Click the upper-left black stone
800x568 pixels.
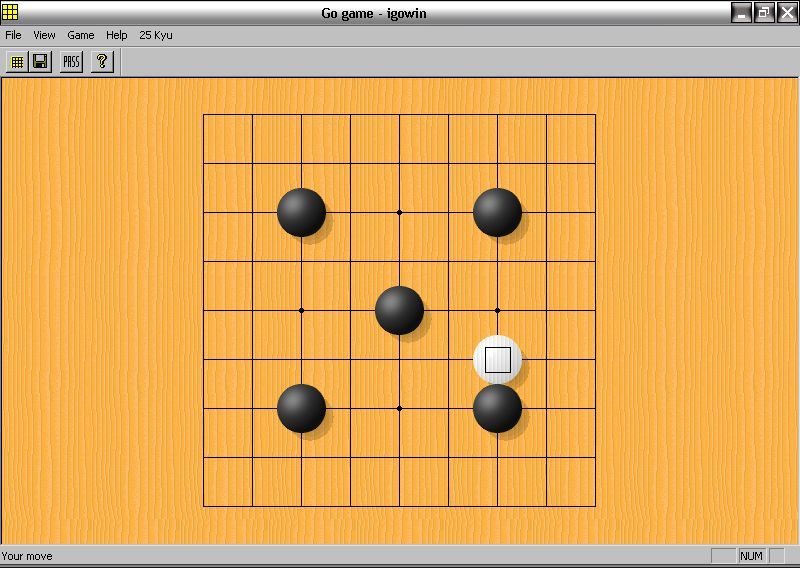point(302,212)
